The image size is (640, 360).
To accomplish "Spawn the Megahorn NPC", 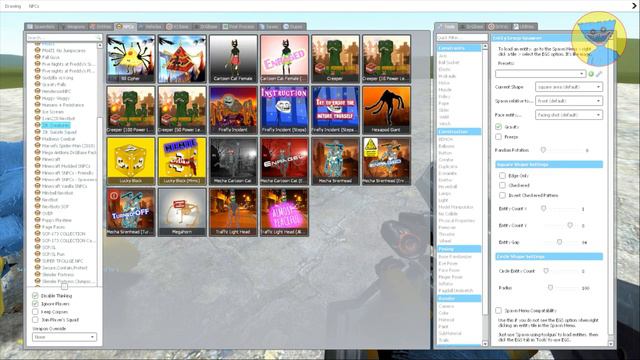I will coord(182,212).
